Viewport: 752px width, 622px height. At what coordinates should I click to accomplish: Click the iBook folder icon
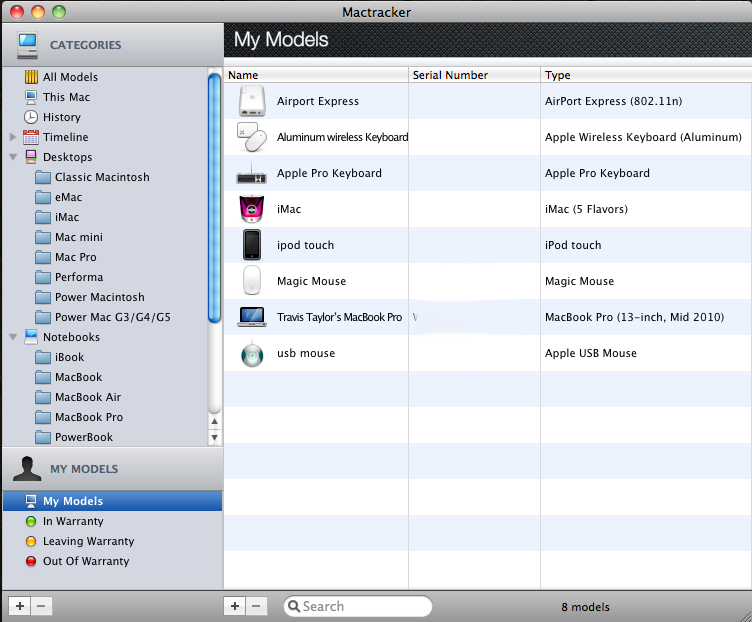43,357
